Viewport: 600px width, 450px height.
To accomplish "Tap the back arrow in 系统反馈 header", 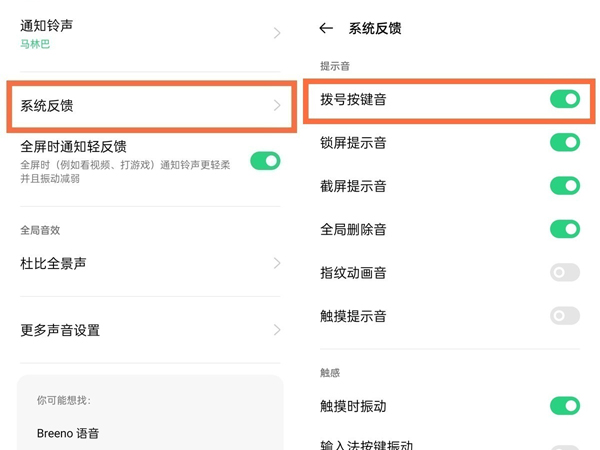I will (x=326, y=29).
